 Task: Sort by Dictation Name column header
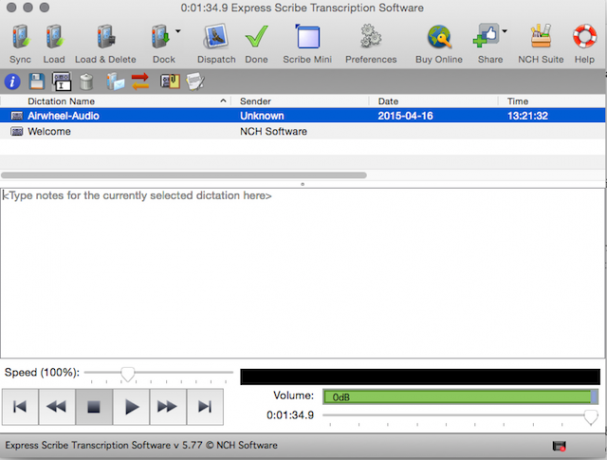61,101
